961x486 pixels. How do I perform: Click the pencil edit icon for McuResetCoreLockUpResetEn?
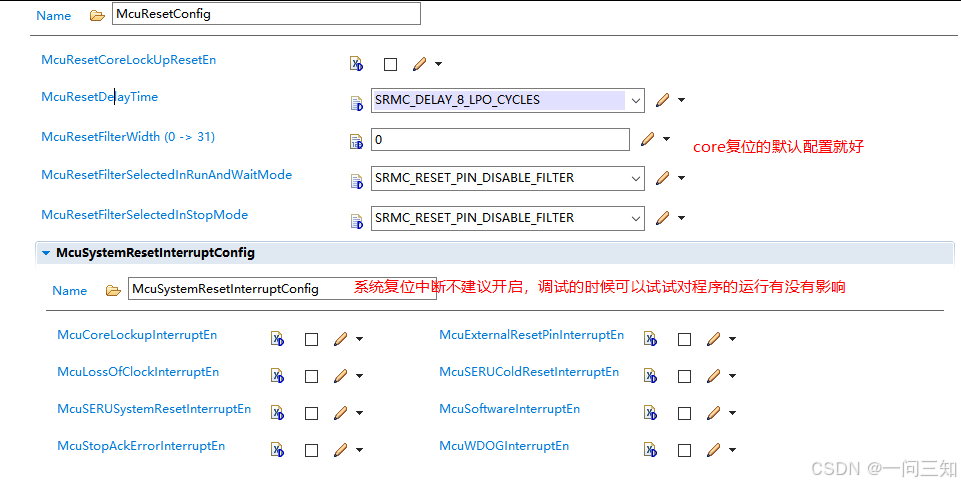point(419,64)
